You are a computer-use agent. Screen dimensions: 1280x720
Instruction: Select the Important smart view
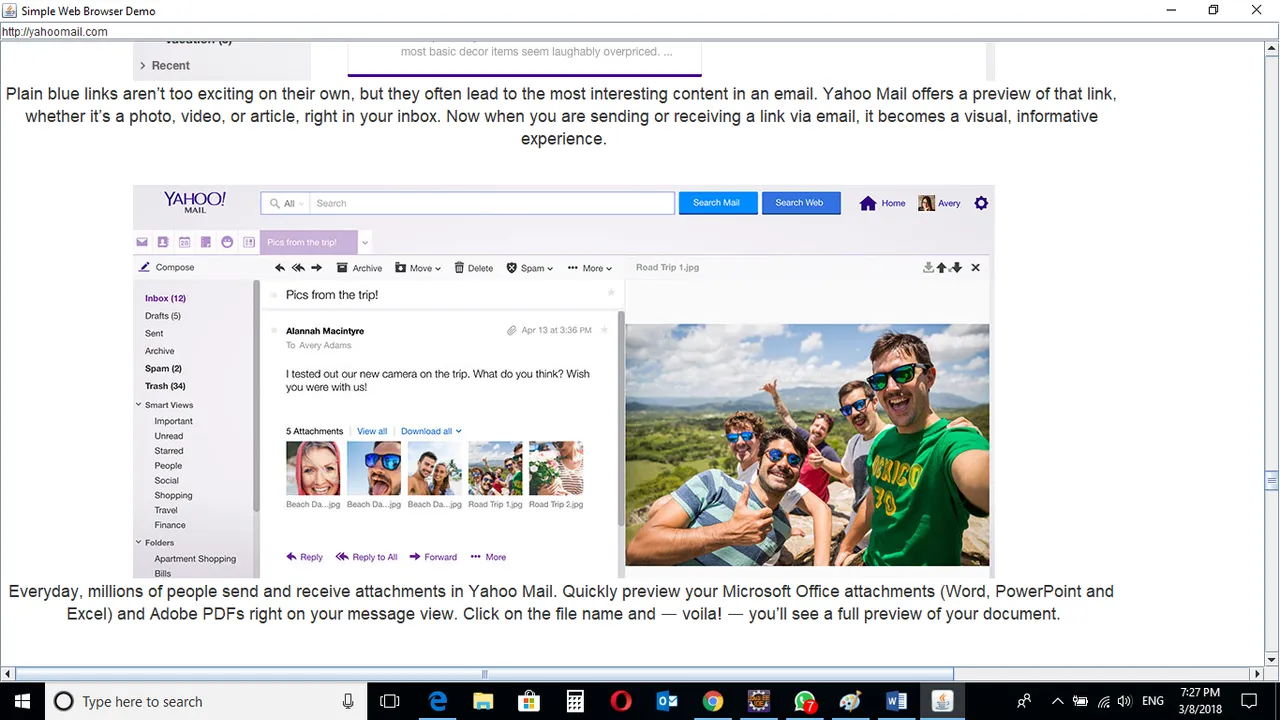(173, 421)
